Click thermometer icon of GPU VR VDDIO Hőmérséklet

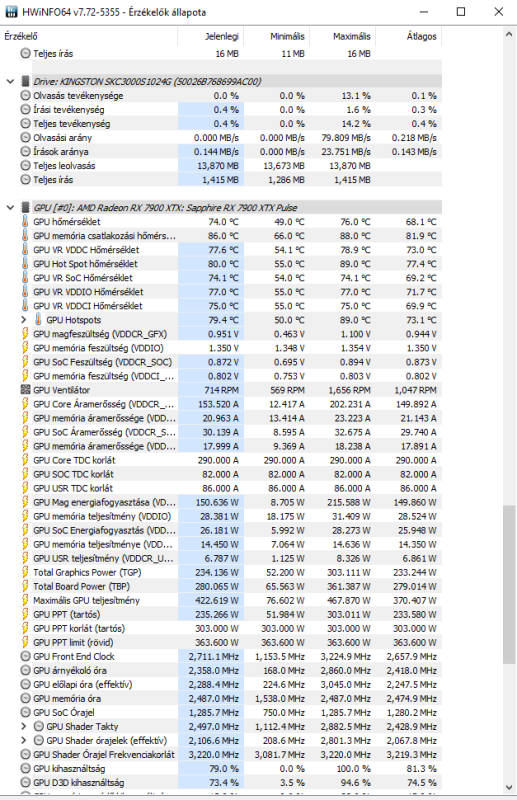point(25,292)
